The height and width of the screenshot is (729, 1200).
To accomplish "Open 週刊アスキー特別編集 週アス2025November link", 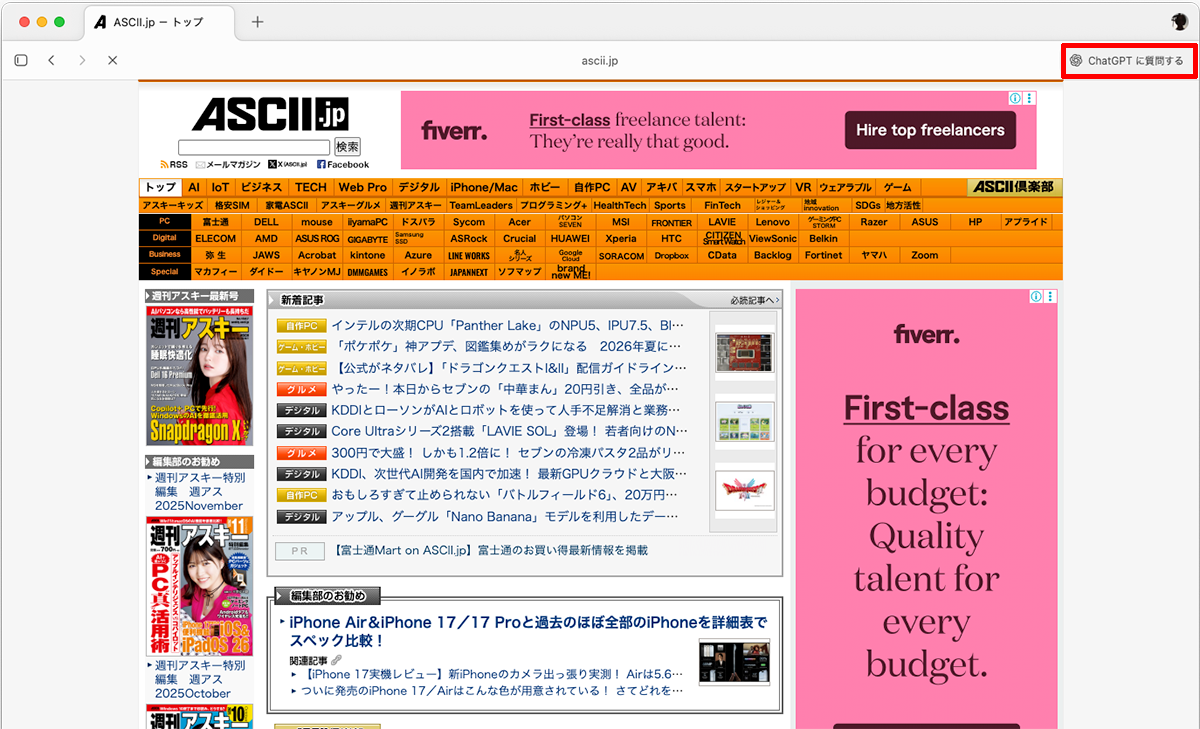I will (x=199, y=491).
